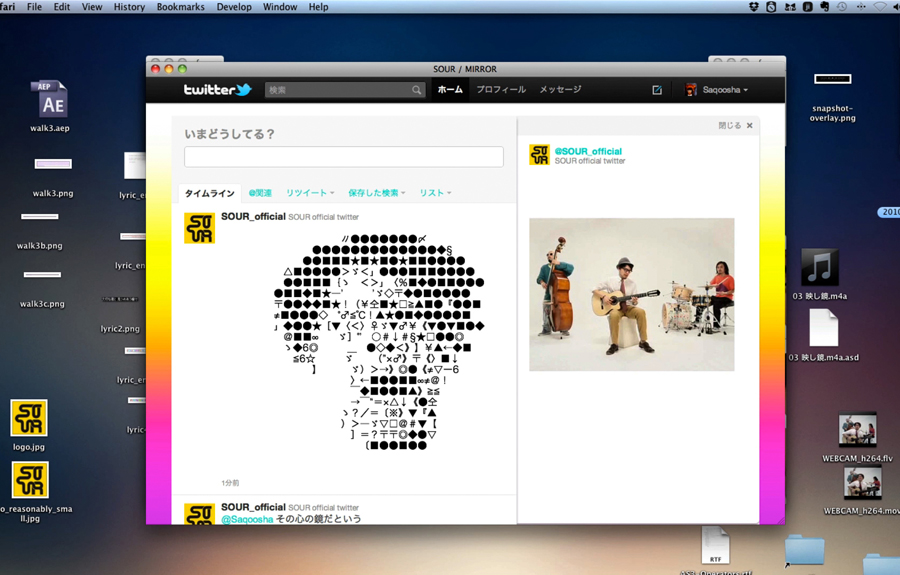Open the Help menu
Image resolution: width=900 pixels, height=575 pixels.
319,7
